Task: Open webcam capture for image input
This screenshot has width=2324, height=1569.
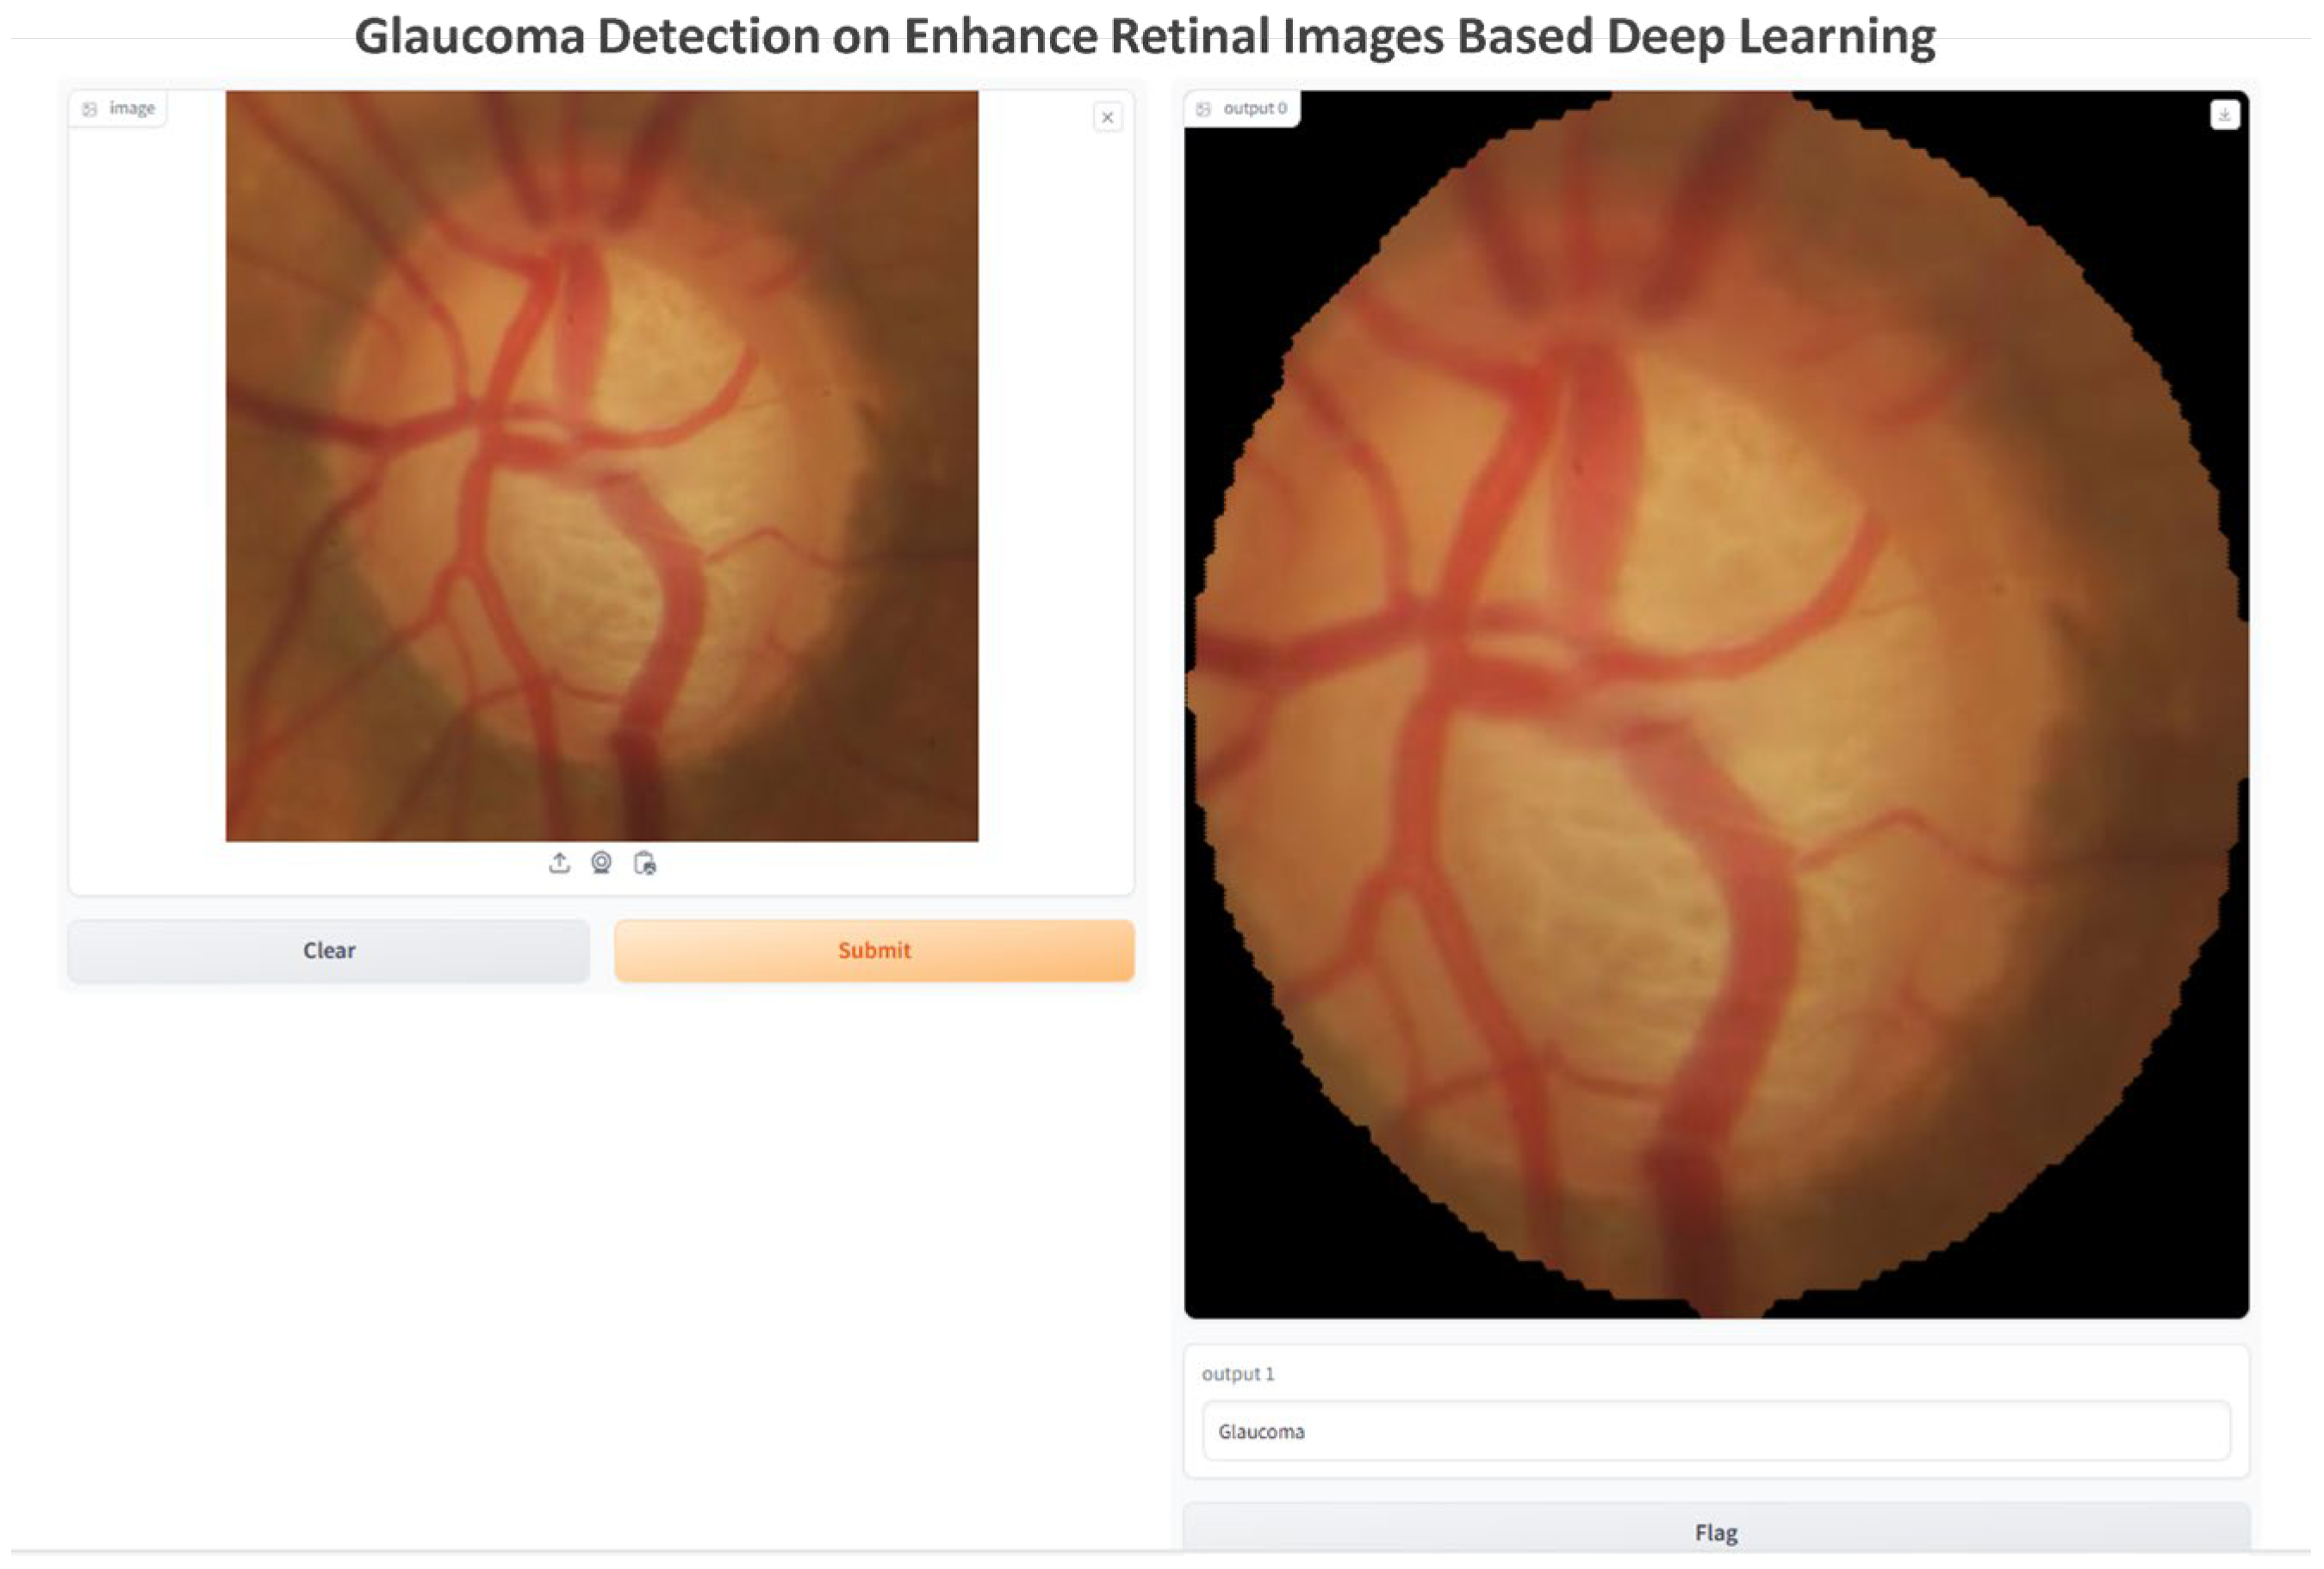Action: pos(601,863)
